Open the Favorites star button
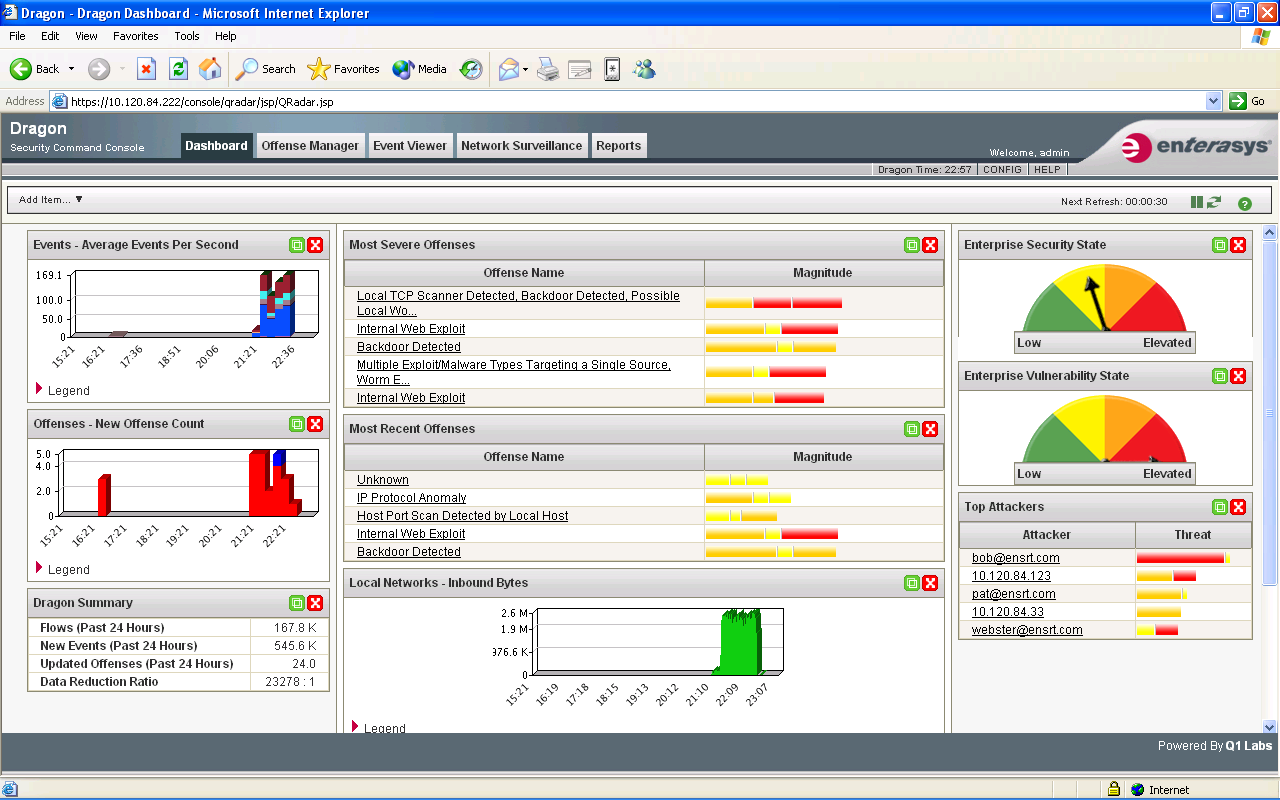The image size is (1280, 800). [x=343, y=69]
